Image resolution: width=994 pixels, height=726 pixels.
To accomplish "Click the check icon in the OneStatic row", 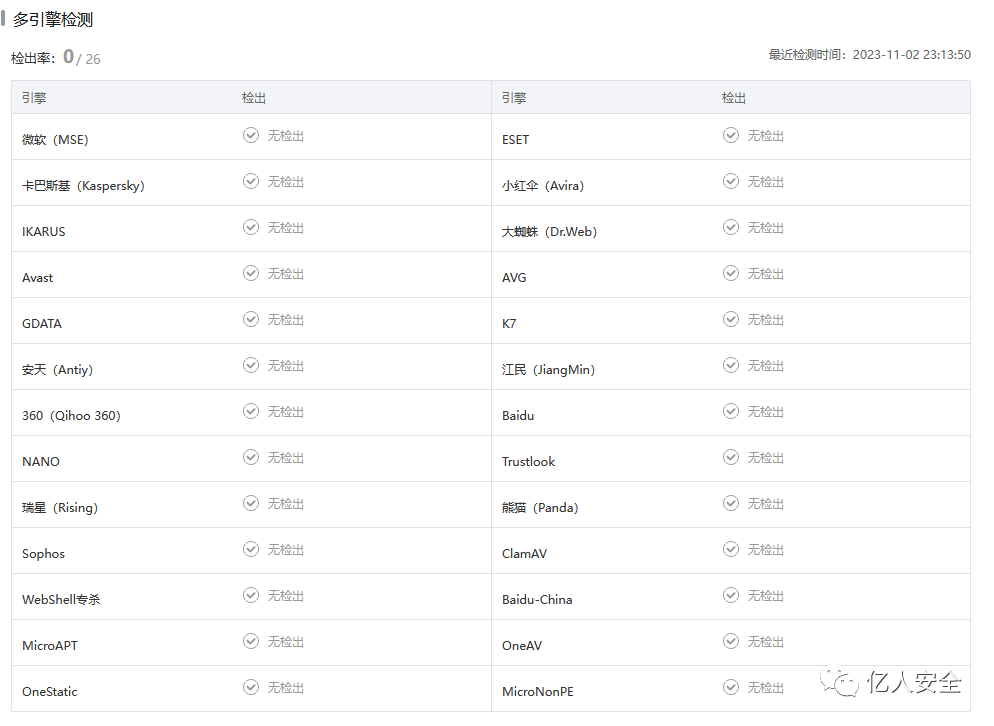I will [251, 687].
